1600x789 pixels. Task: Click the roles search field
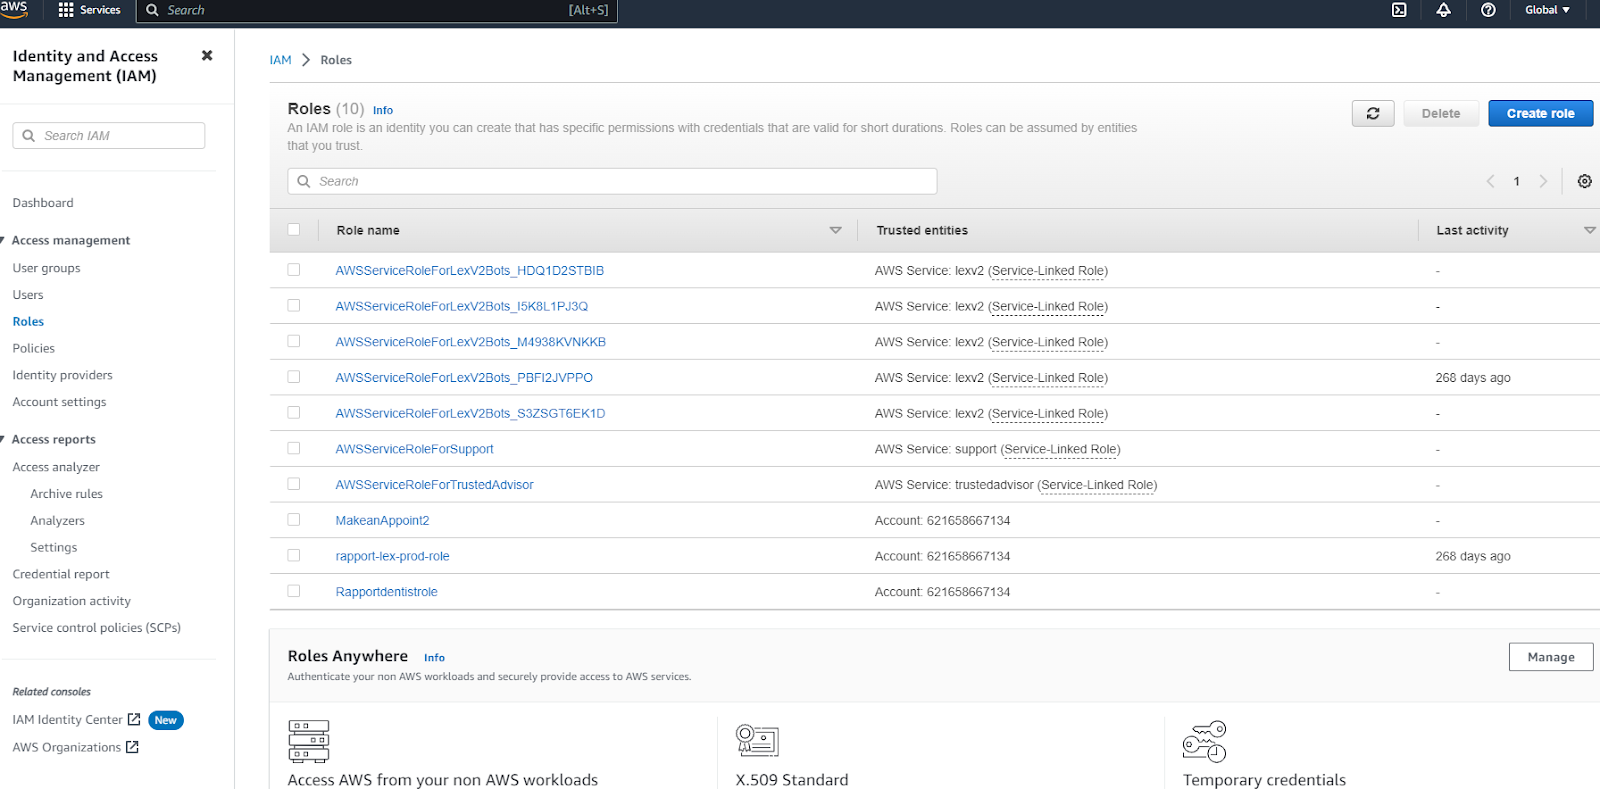(612, 181)
